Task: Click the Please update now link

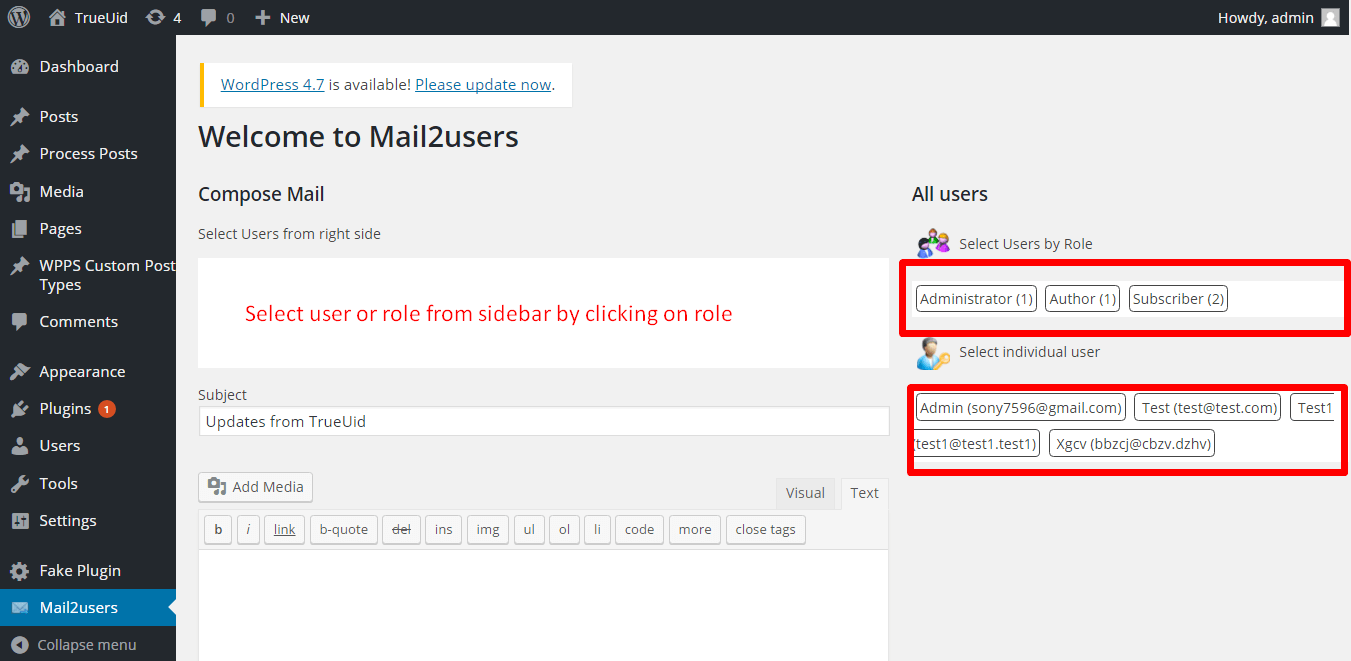Action: (x=483, y=85)
